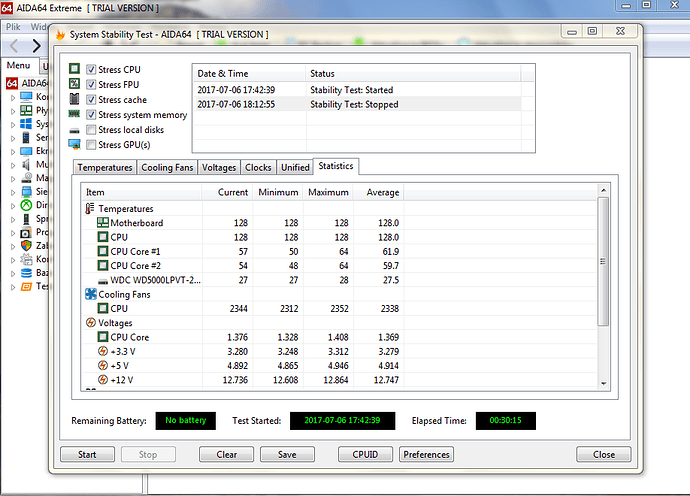Click the Stress cache chip icon
Screen dimensions: 690x496
point(74,99)
